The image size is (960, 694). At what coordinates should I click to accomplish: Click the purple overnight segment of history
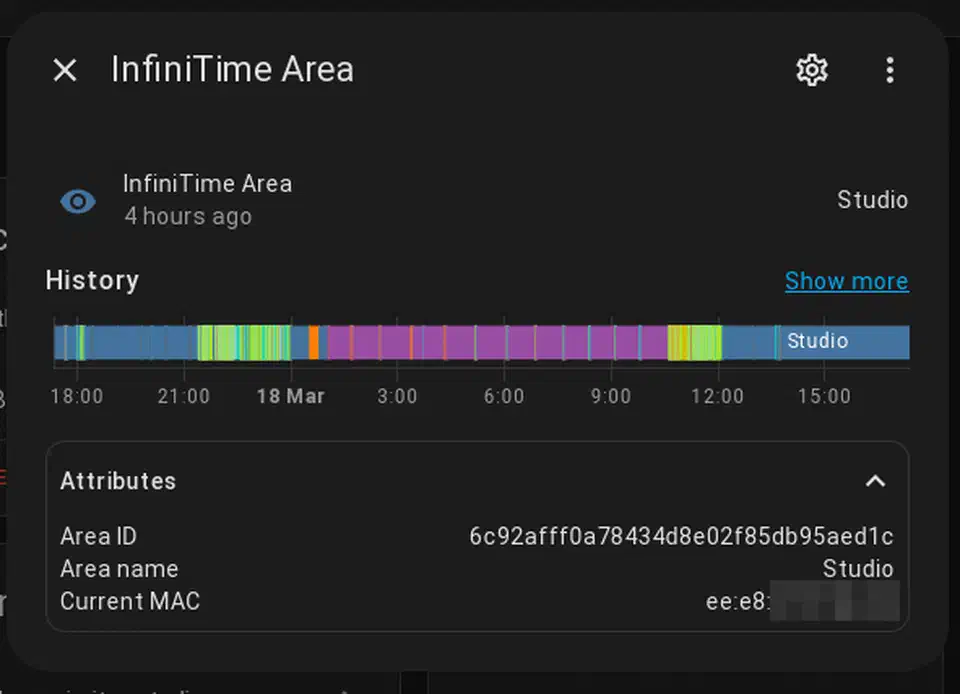(496, 342)
